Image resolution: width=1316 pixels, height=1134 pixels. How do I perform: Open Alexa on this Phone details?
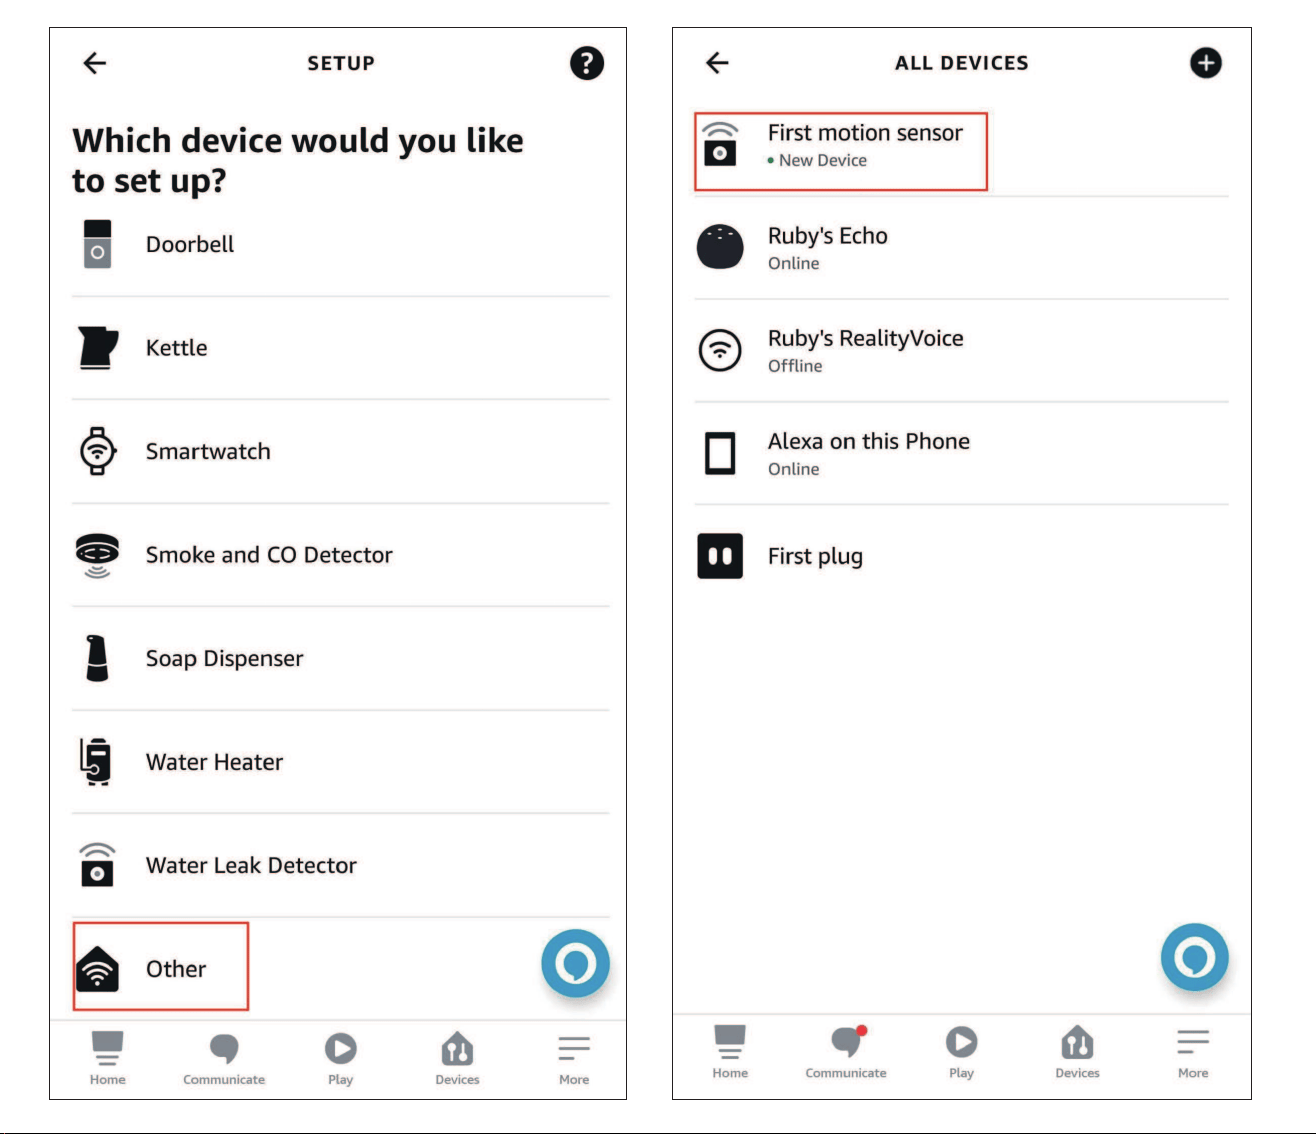(961, 454)
